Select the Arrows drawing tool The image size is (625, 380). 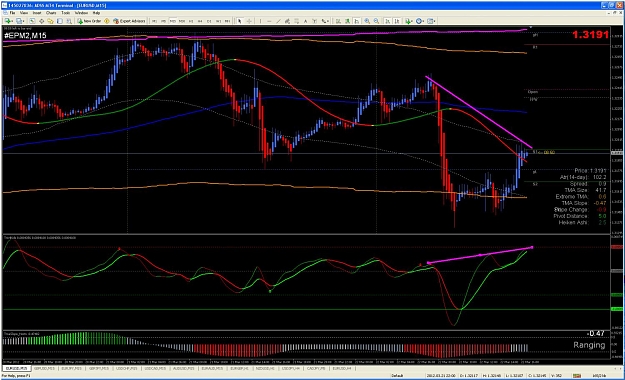(x=323, y=21)
